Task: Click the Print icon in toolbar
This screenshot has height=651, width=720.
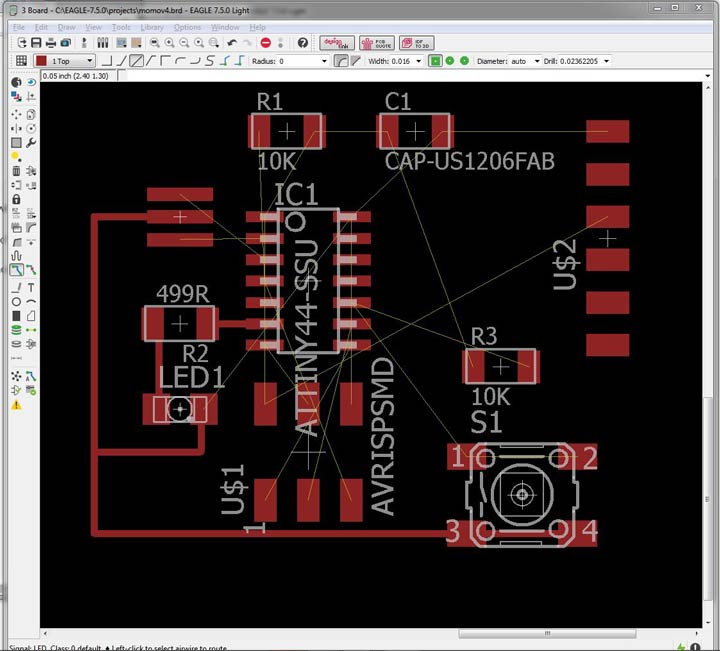Action: coord(51,43)
